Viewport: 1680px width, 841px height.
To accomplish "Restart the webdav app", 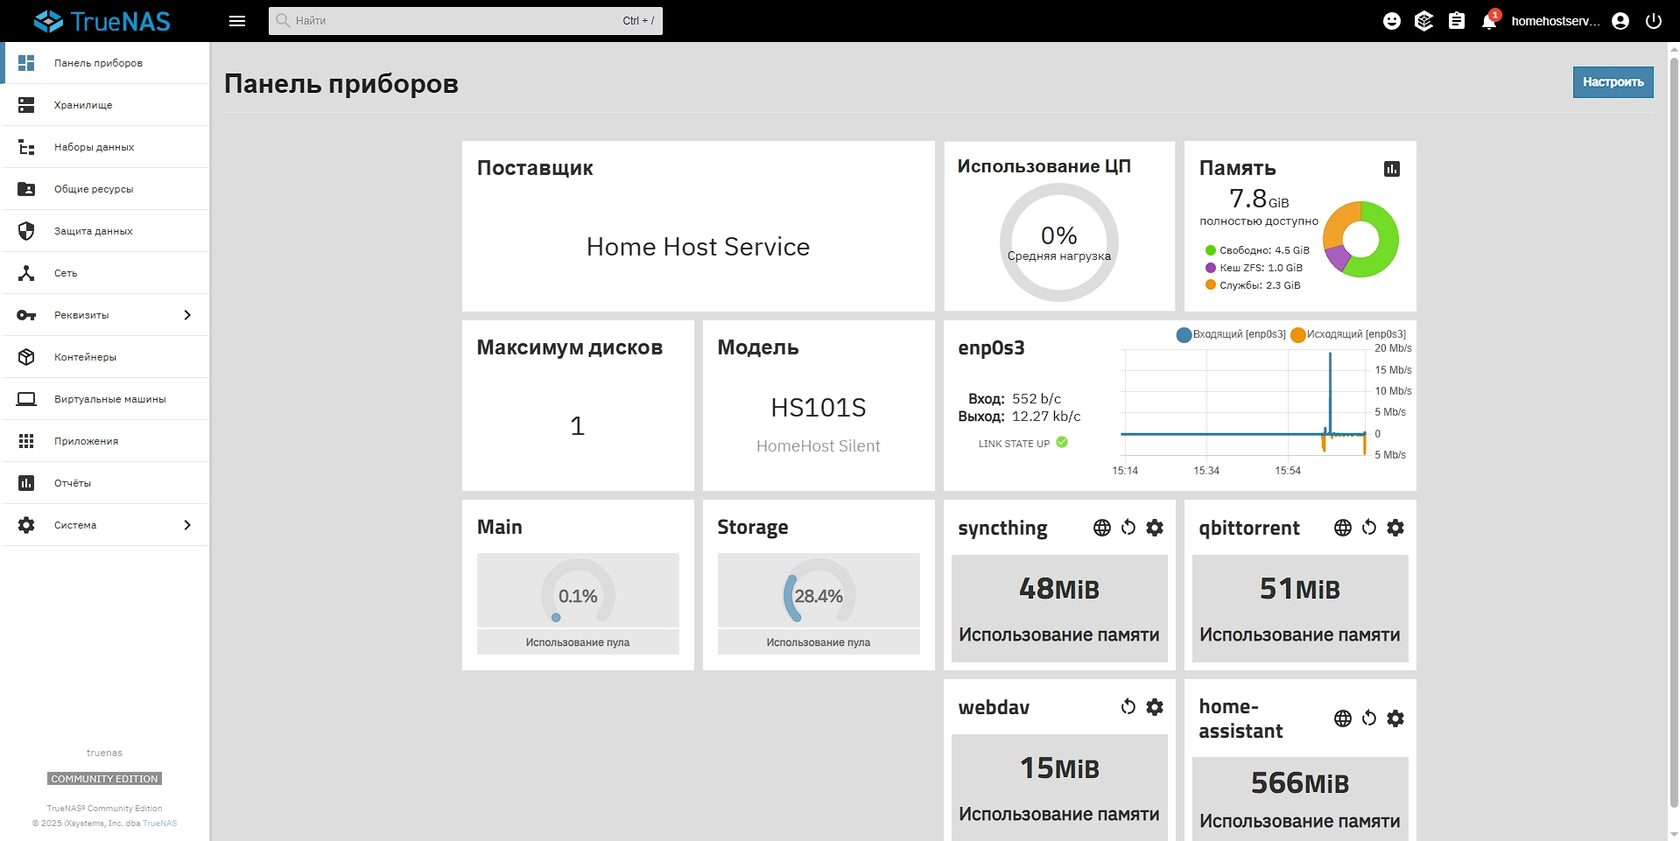I will (x=1128, y=707).
